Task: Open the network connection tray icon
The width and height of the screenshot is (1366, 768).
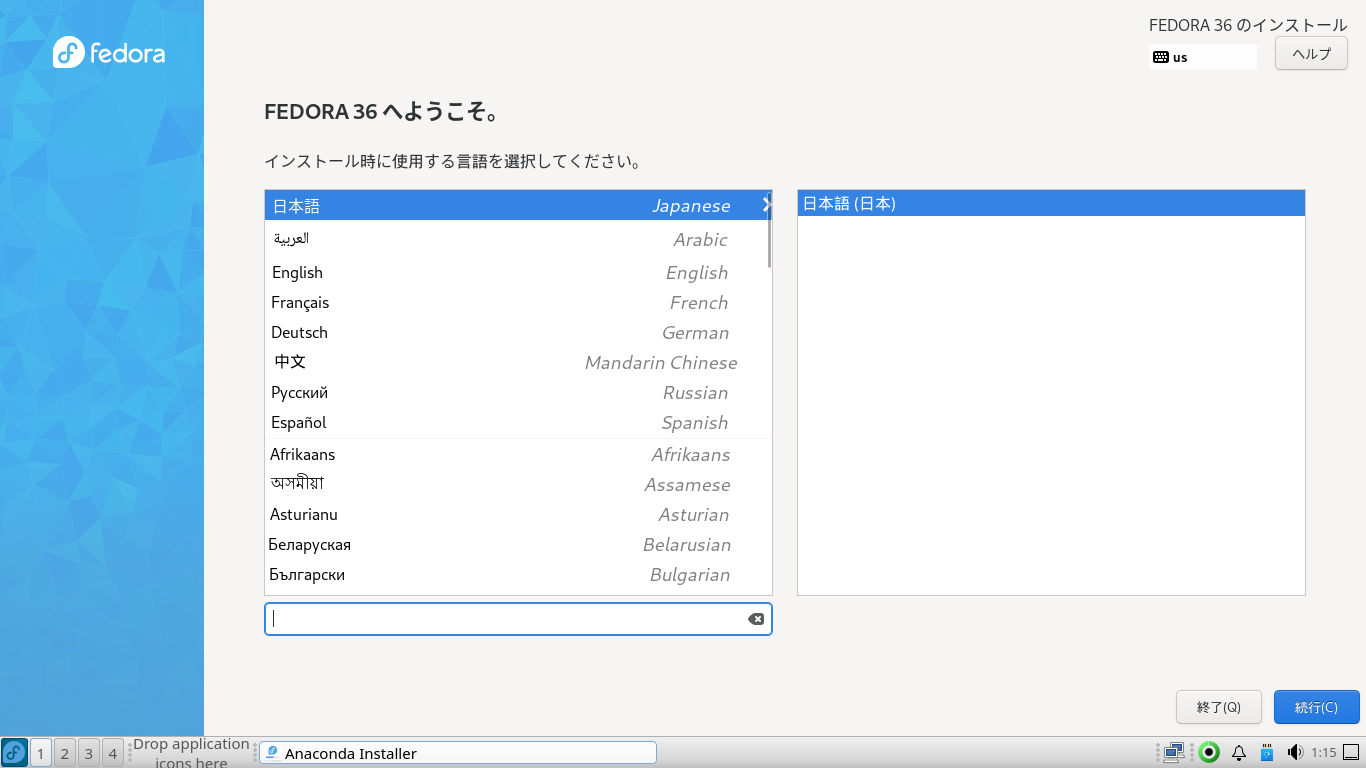Action: pyautogui.click(x=1174, y=752)
